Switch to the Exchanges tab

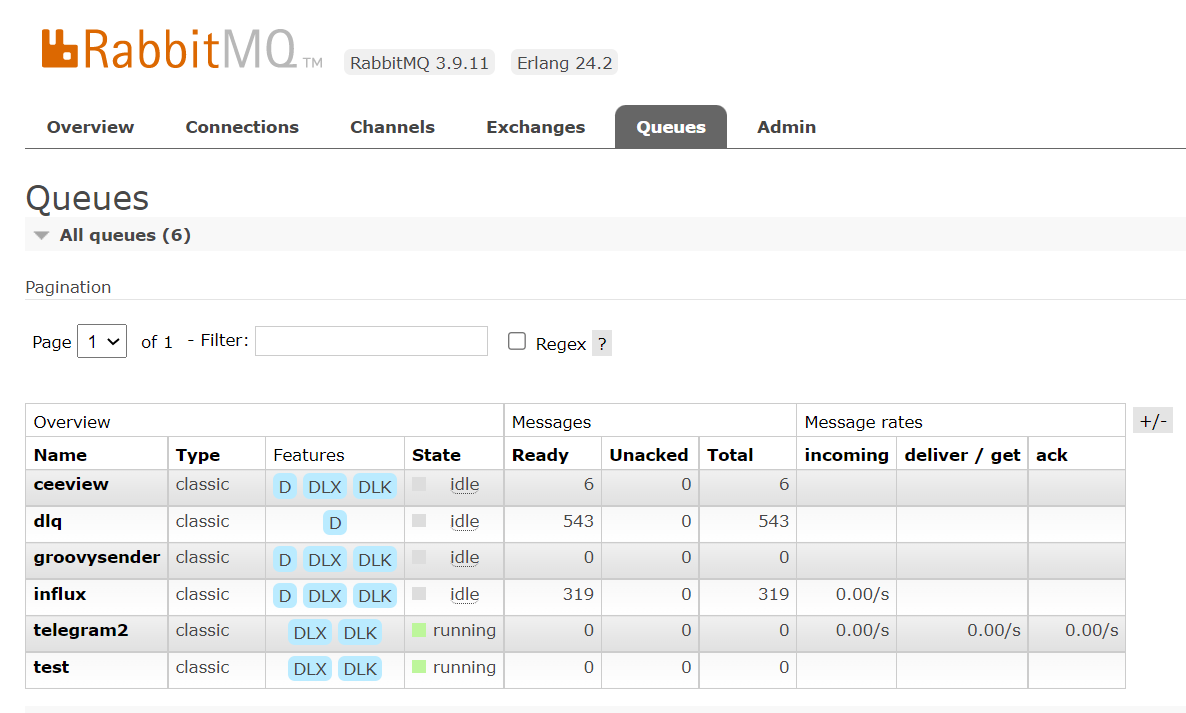tap(535, 127)
